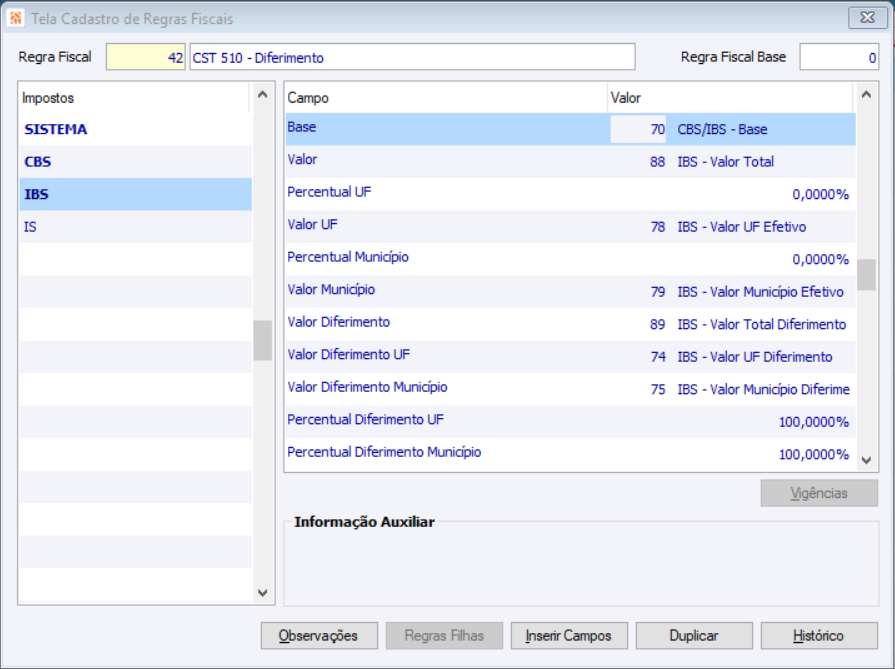Click the Valor column header

tap(626, 98)
